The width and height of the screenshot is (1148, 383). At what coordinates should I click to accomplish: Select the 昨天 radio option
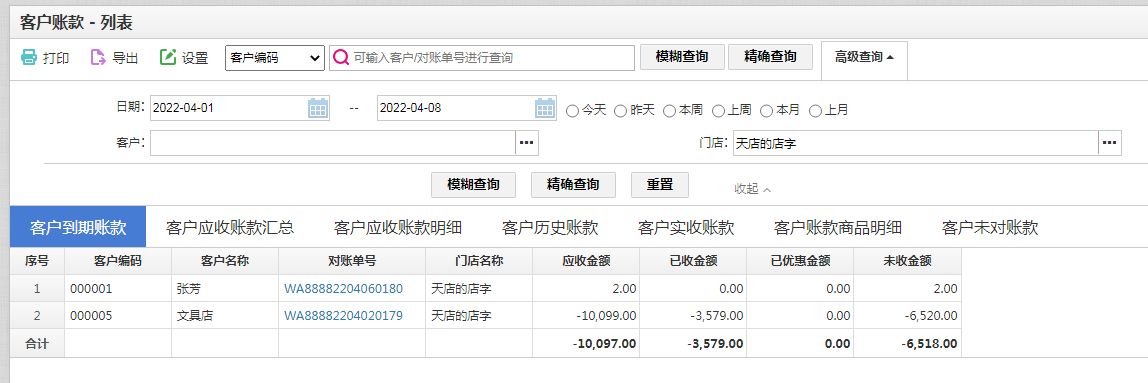pyautogui.click(x=620, y=111)
